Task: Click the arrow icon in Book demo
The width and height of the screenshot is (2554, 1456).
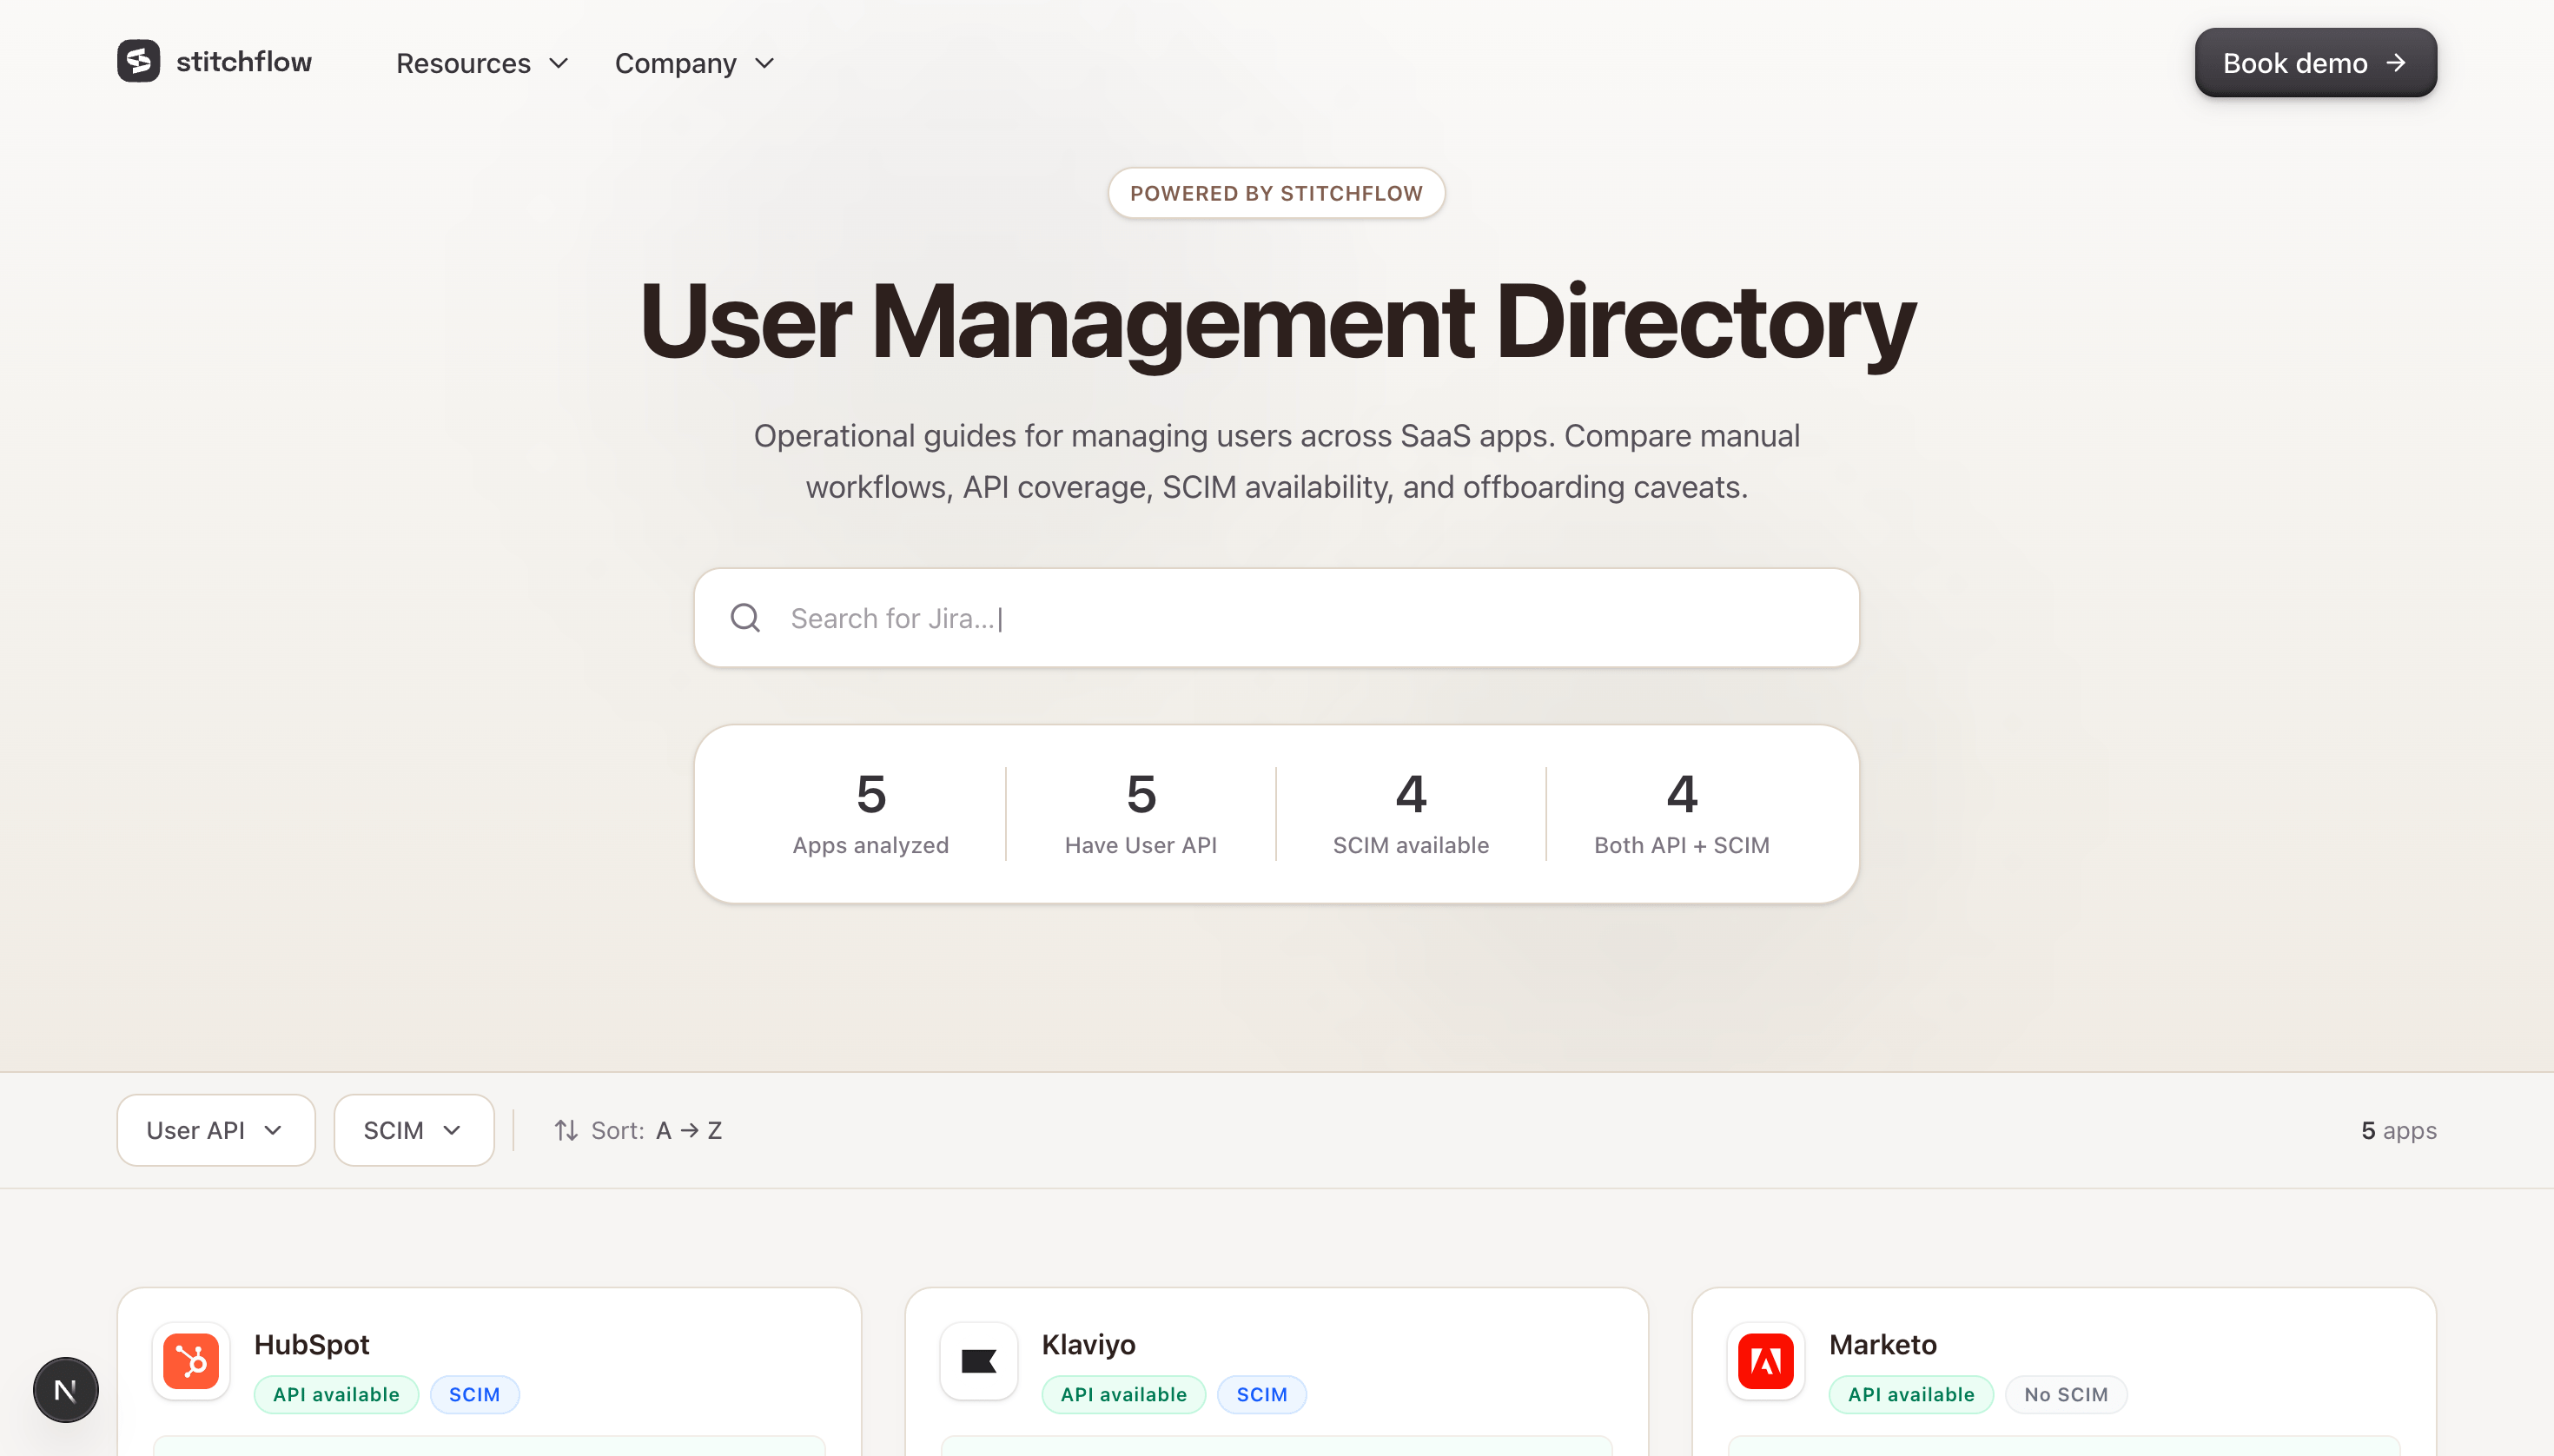Action: click(x=2395, y=62)
